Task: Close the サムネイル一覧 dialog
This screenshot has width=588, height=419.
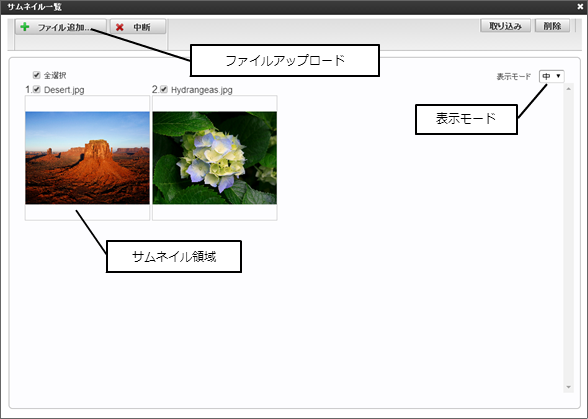Action: click(x=580, y=6)
